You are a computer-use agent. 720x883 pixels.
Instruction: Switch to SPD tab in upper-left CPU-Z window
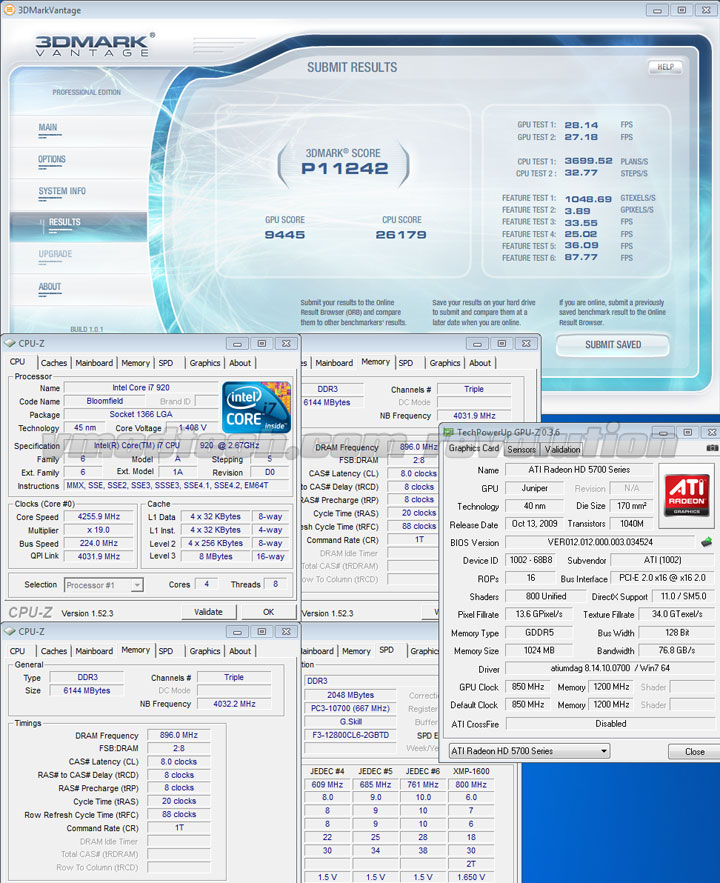166,363
